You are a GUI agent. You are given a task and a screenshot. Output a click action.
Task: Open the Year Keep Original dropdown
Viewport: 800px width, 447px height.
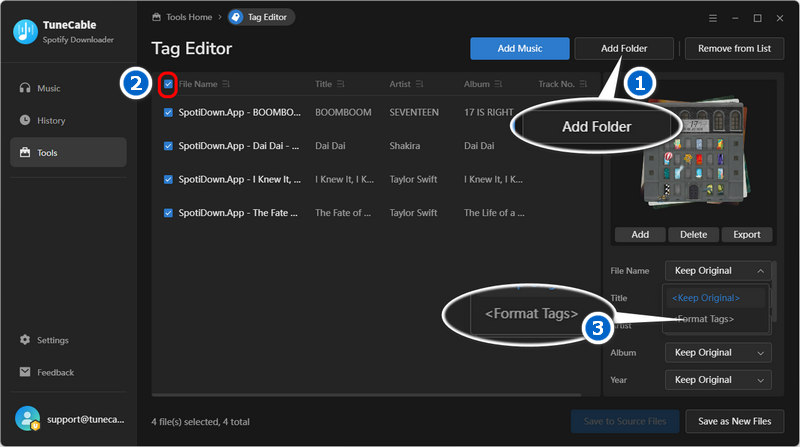pos(718,380)
